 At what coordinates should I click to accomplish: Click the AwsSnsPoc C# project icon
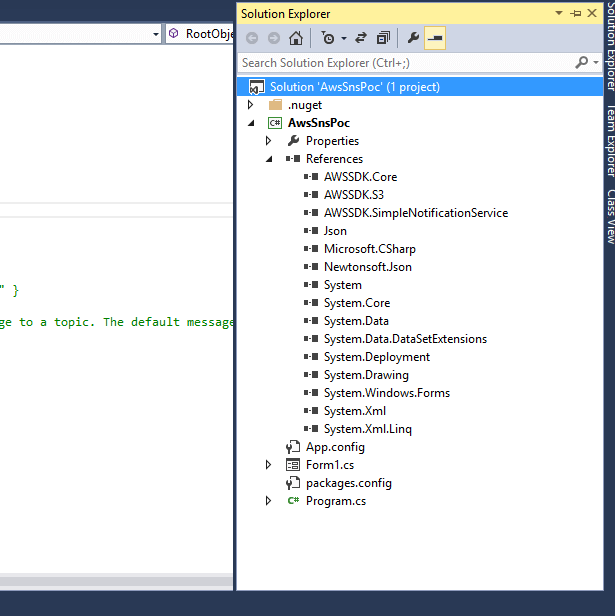pos(275,123)
